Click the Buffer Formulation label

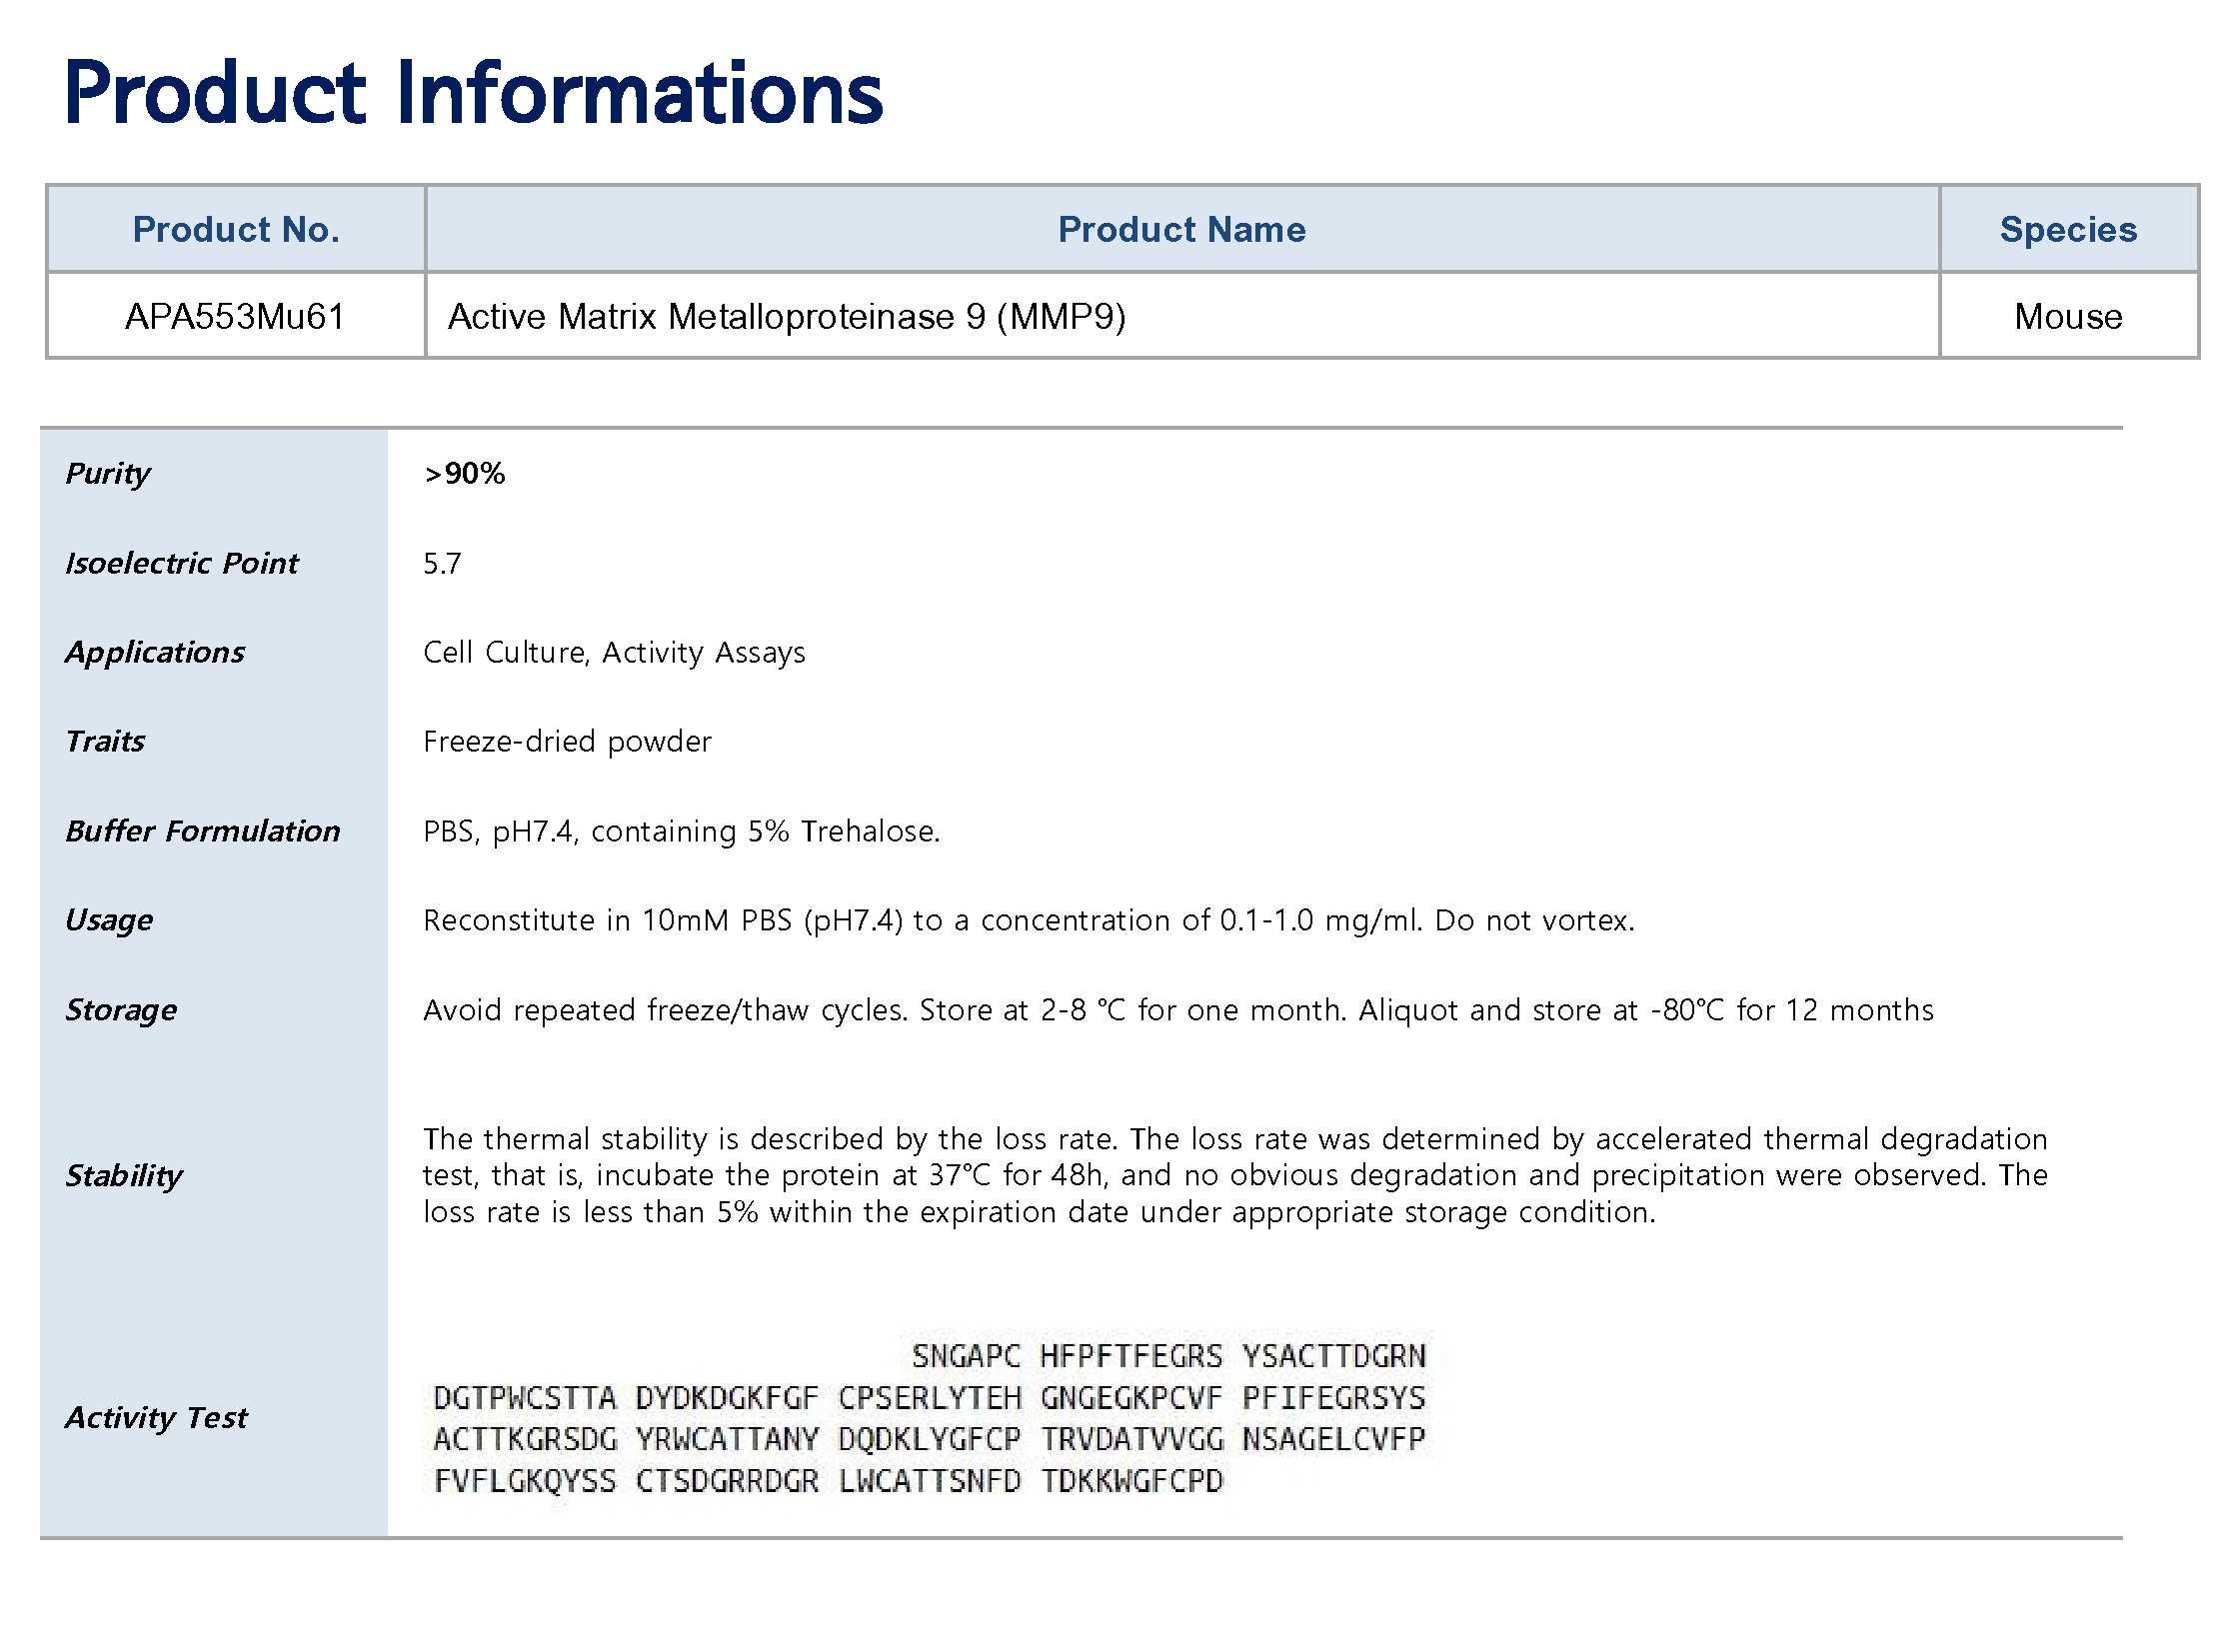[x=203, y=831]
